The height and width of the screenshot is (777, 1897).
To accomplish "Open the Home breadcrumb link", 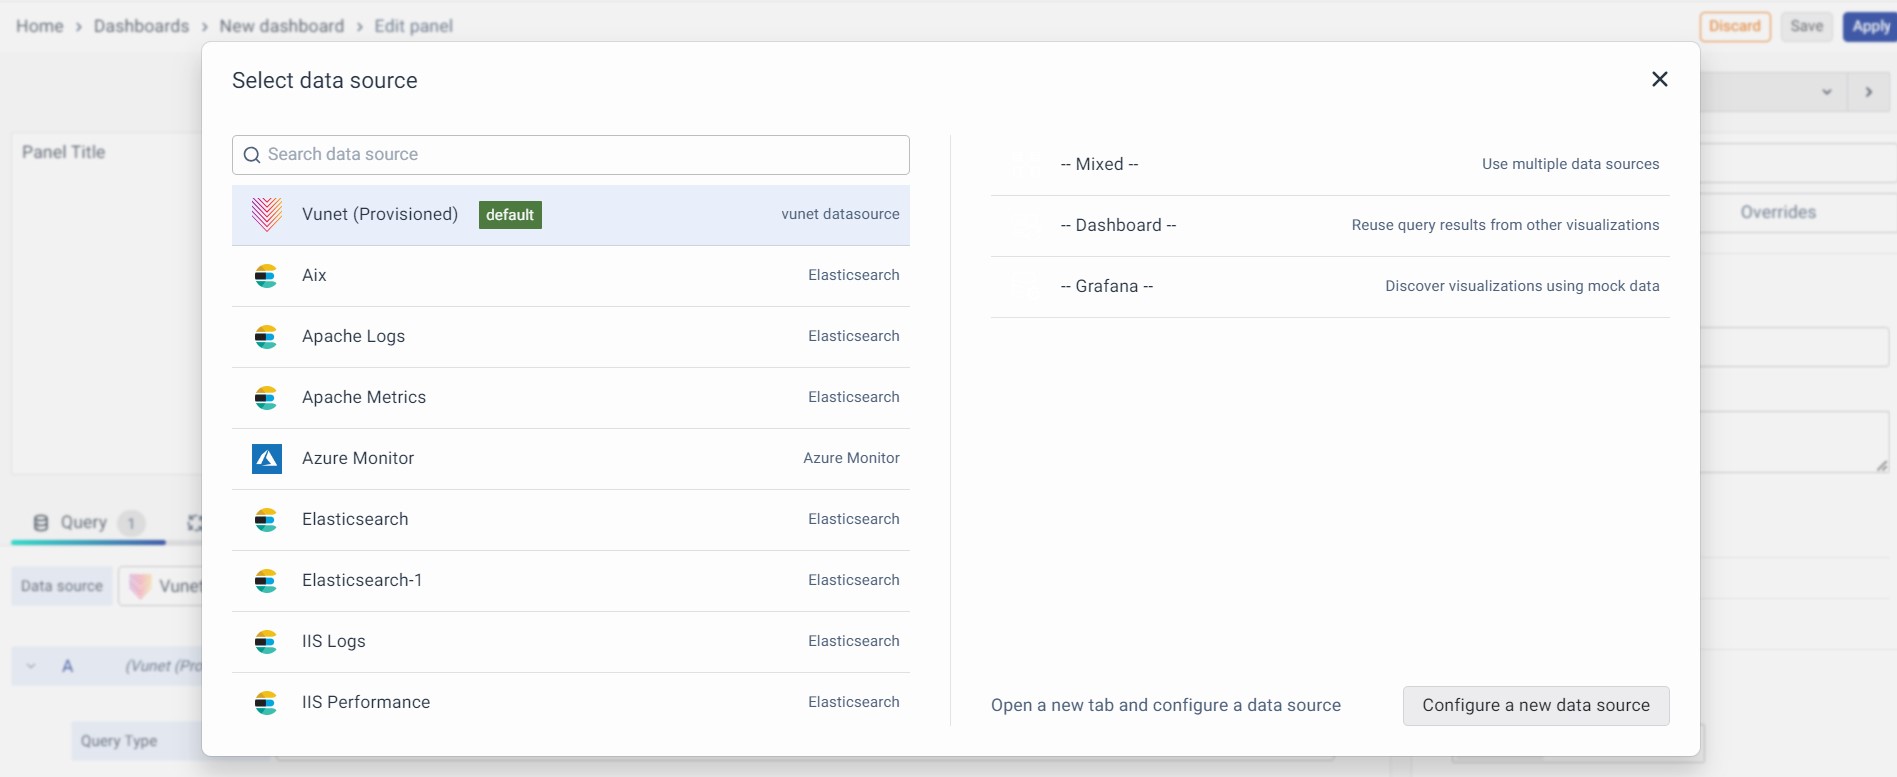I will [39, 26].
